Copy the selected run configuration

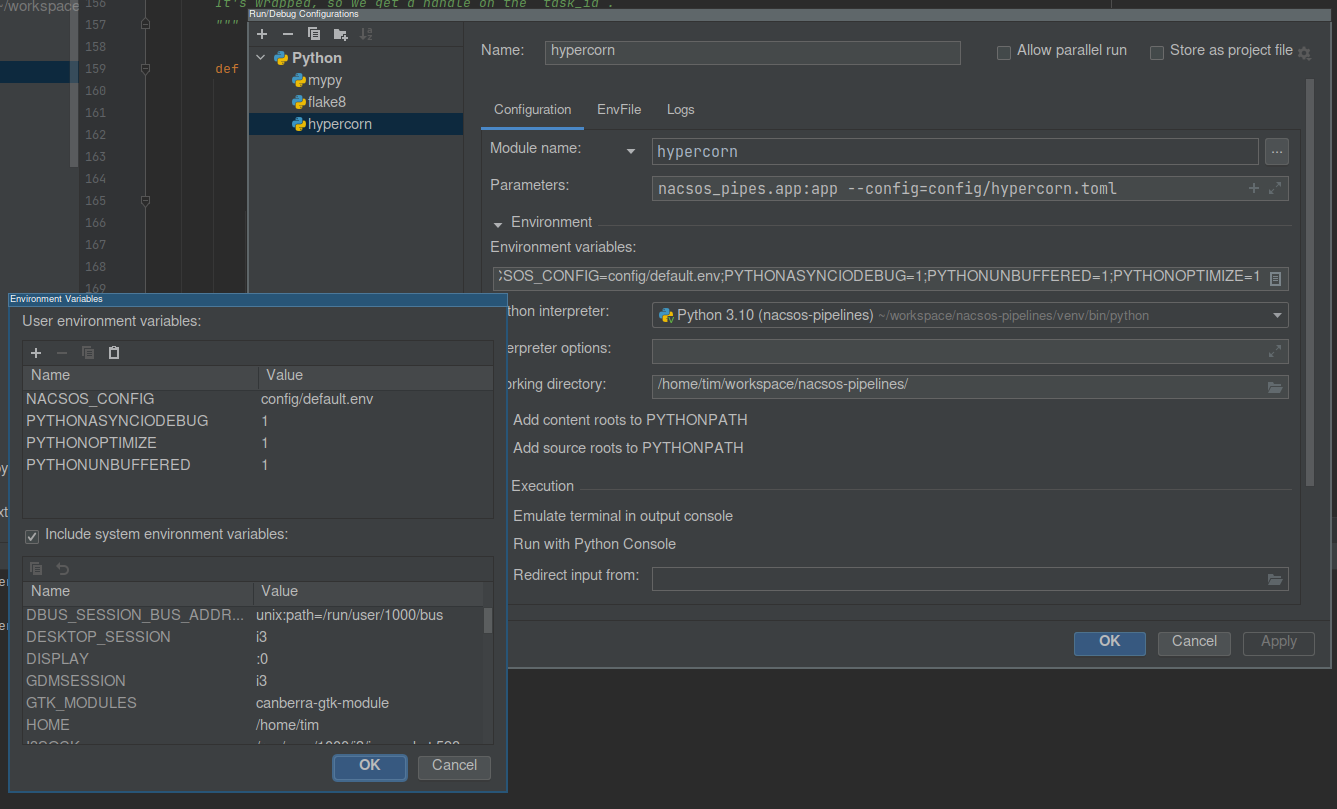(x=314, y=34)
